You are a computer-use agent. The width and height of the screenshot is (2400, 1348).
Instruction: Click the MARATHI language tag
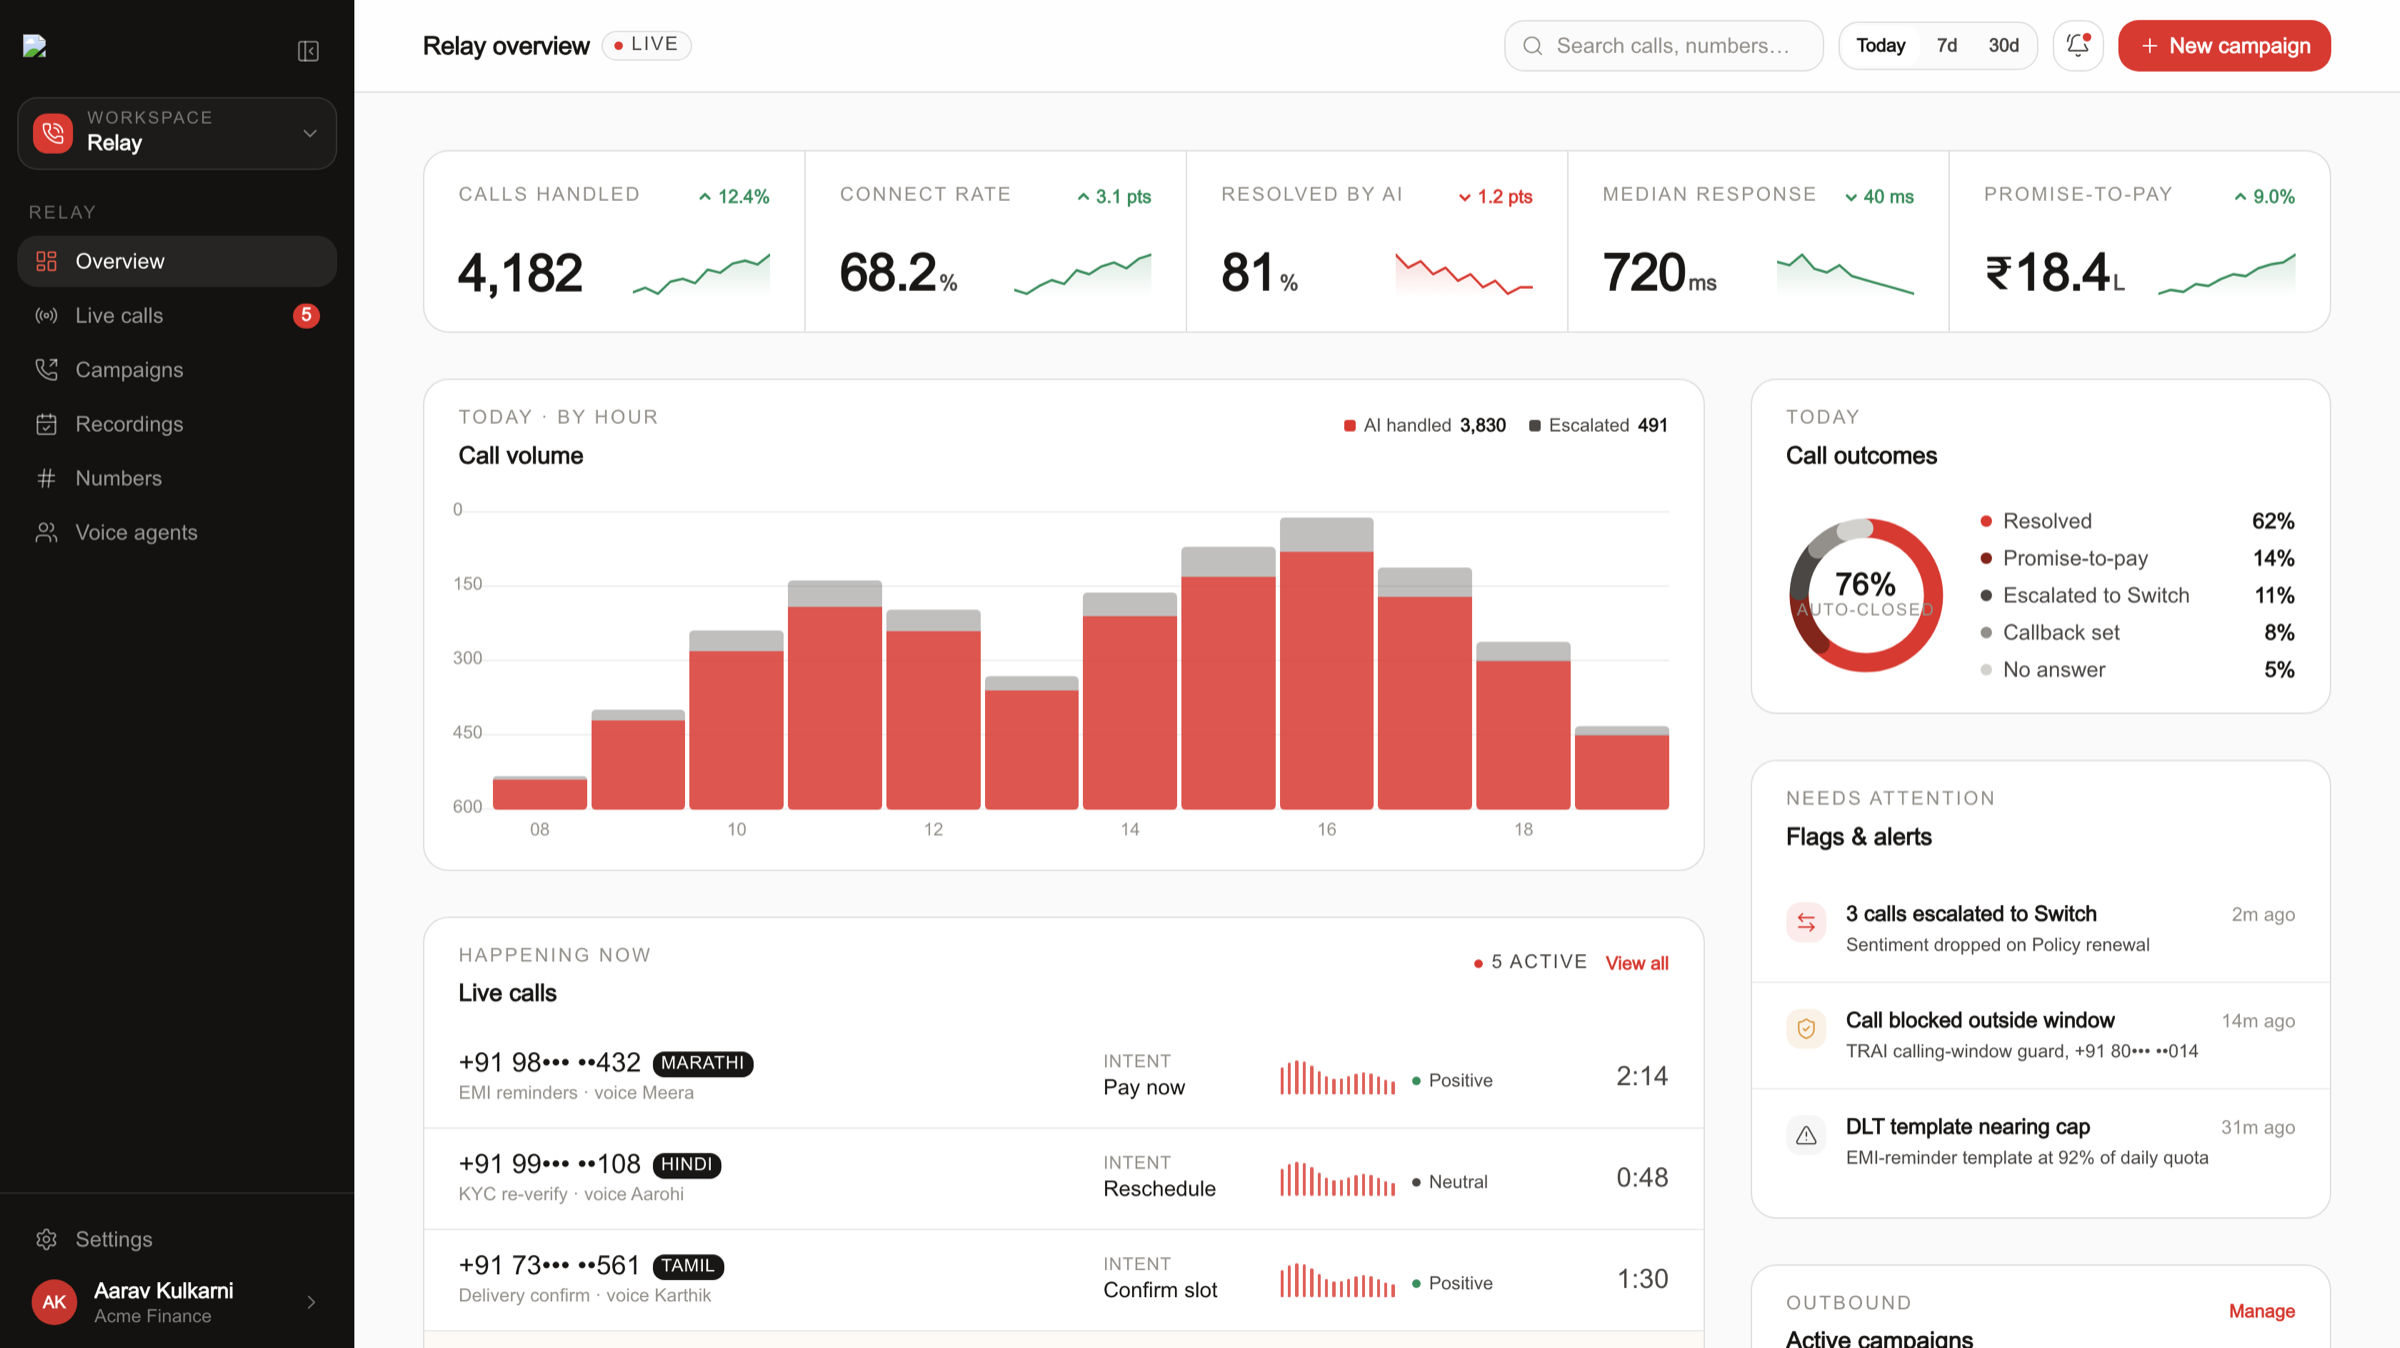(702, 1063)
